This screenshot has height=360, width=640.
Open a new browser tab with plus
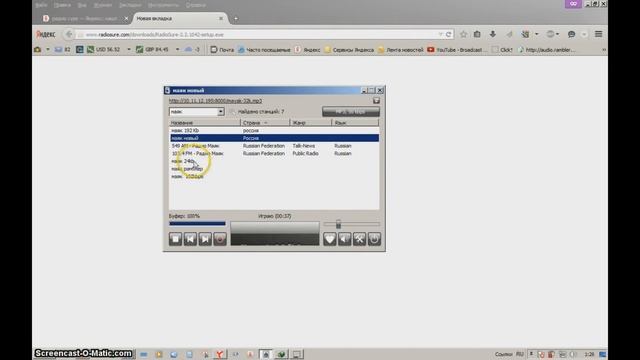click(x=236, y=18)
